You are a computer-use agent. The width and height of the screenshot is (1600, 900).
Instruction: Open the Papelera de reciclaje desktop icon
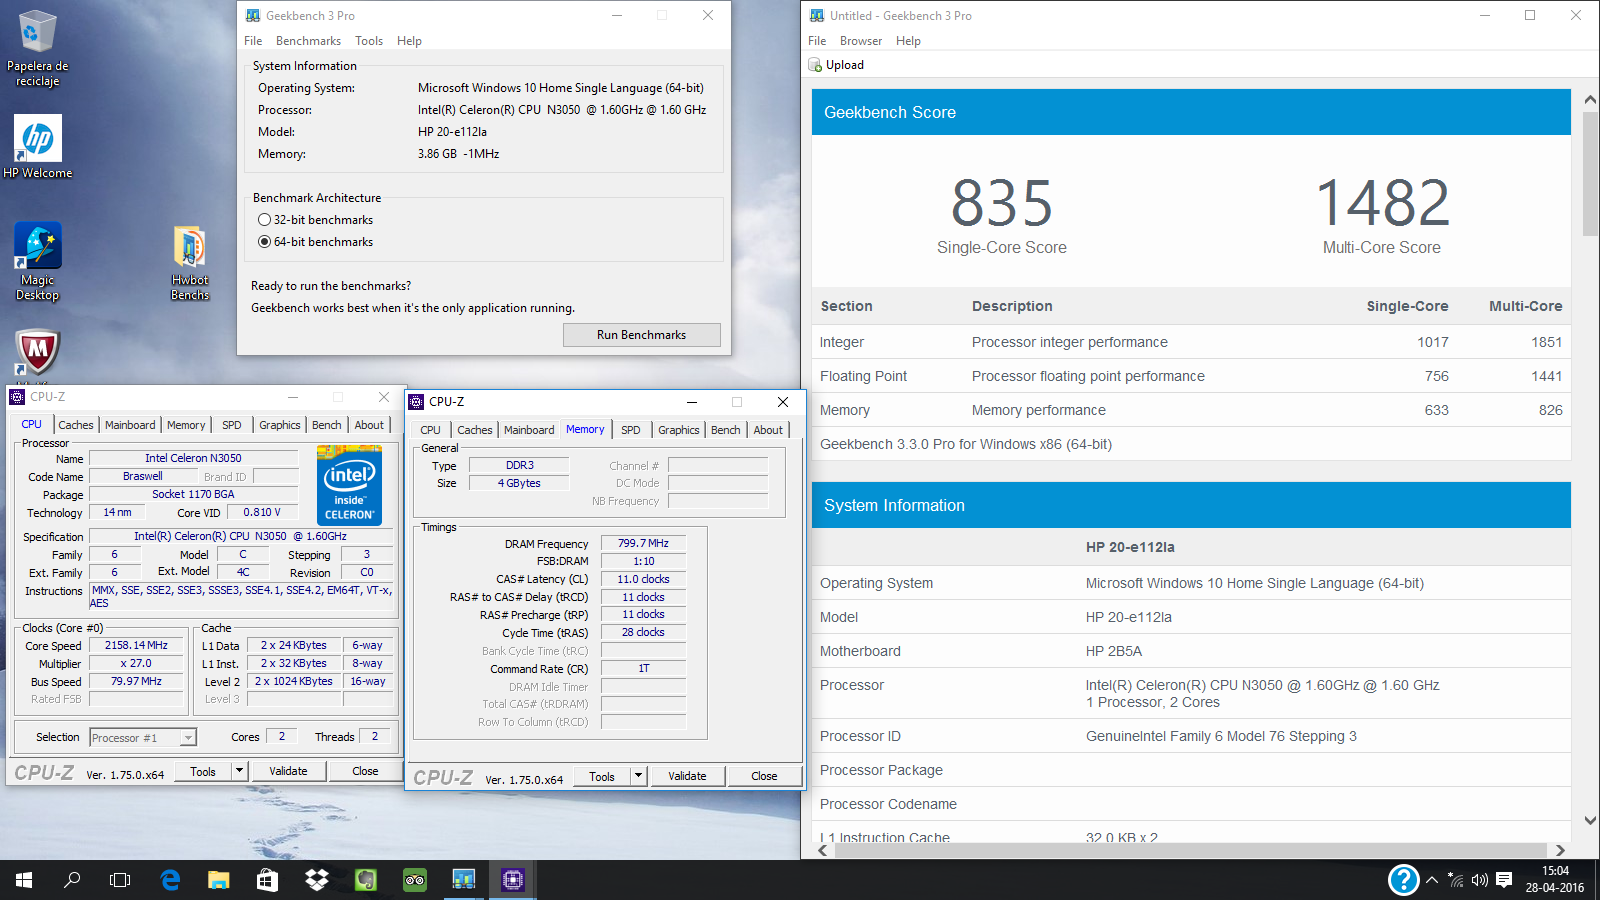(38, 48)
